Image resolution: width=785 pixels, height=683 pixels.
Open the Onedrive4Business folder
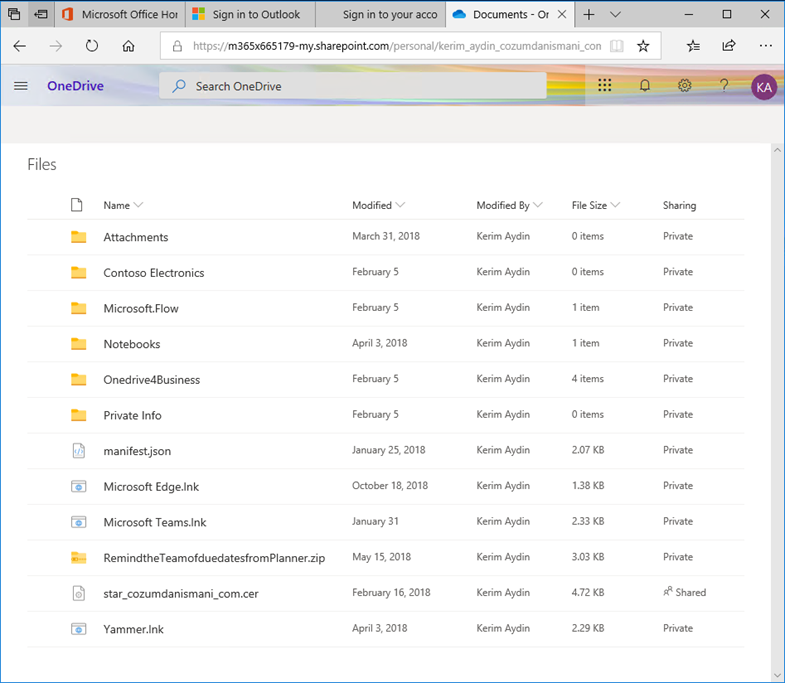(152, 380)
